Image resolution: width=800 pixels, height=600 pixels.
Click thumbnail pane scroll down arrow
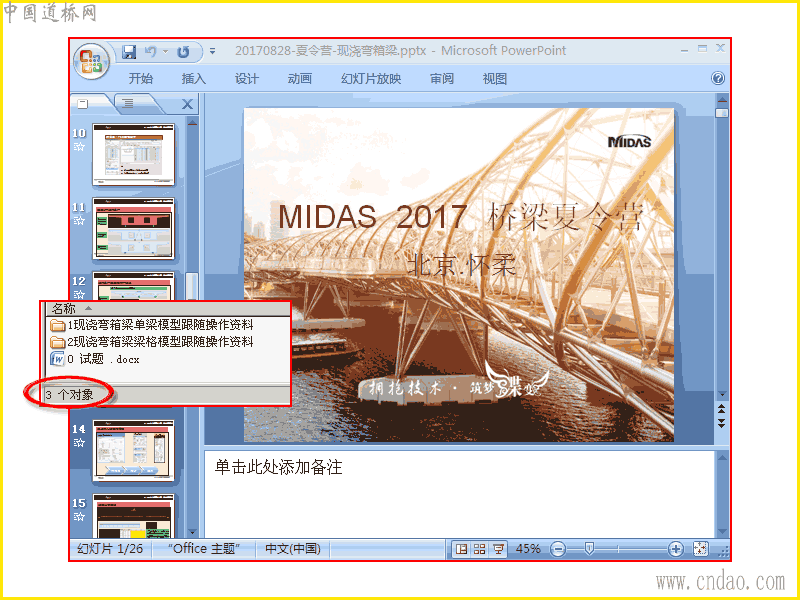[x=192, y=533]
